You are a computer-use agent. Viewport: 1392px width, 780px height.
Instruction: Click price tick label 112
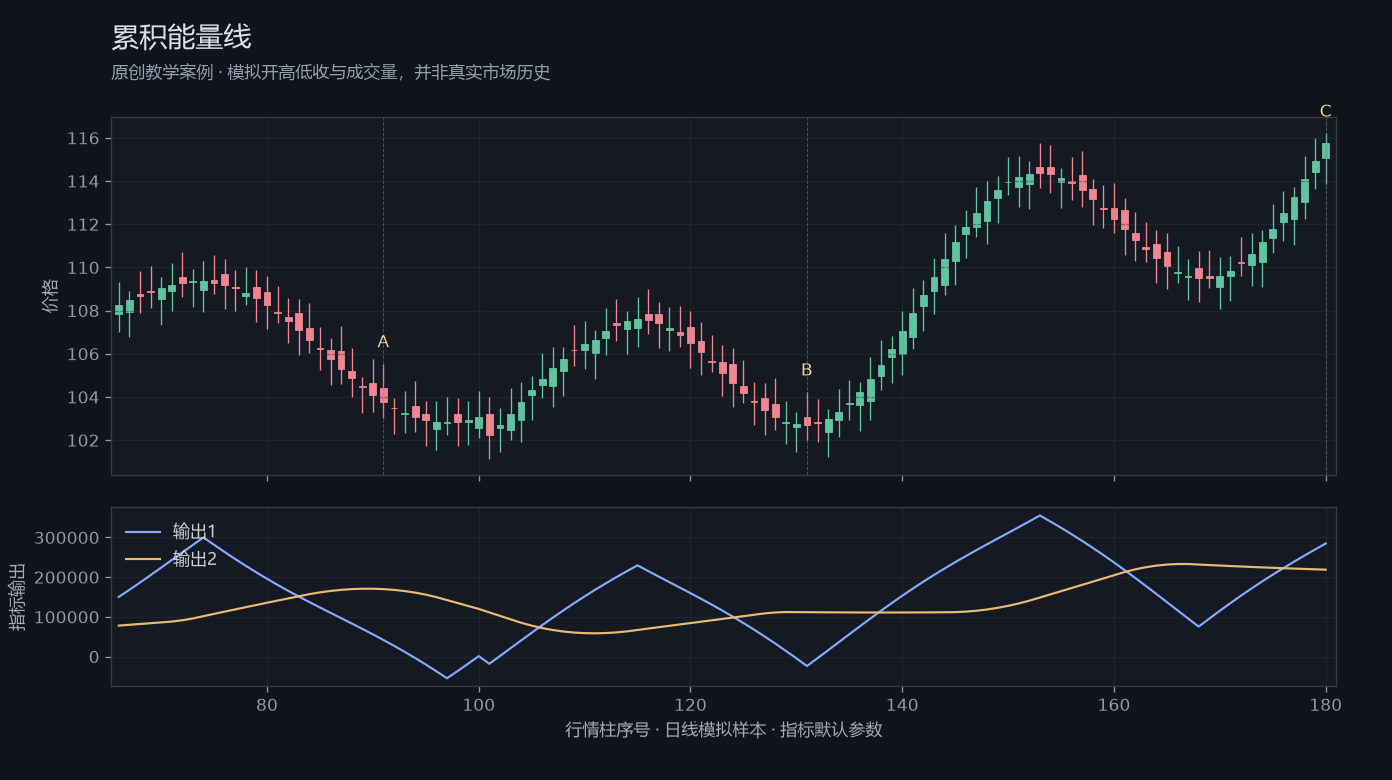(x=83, y=225)
